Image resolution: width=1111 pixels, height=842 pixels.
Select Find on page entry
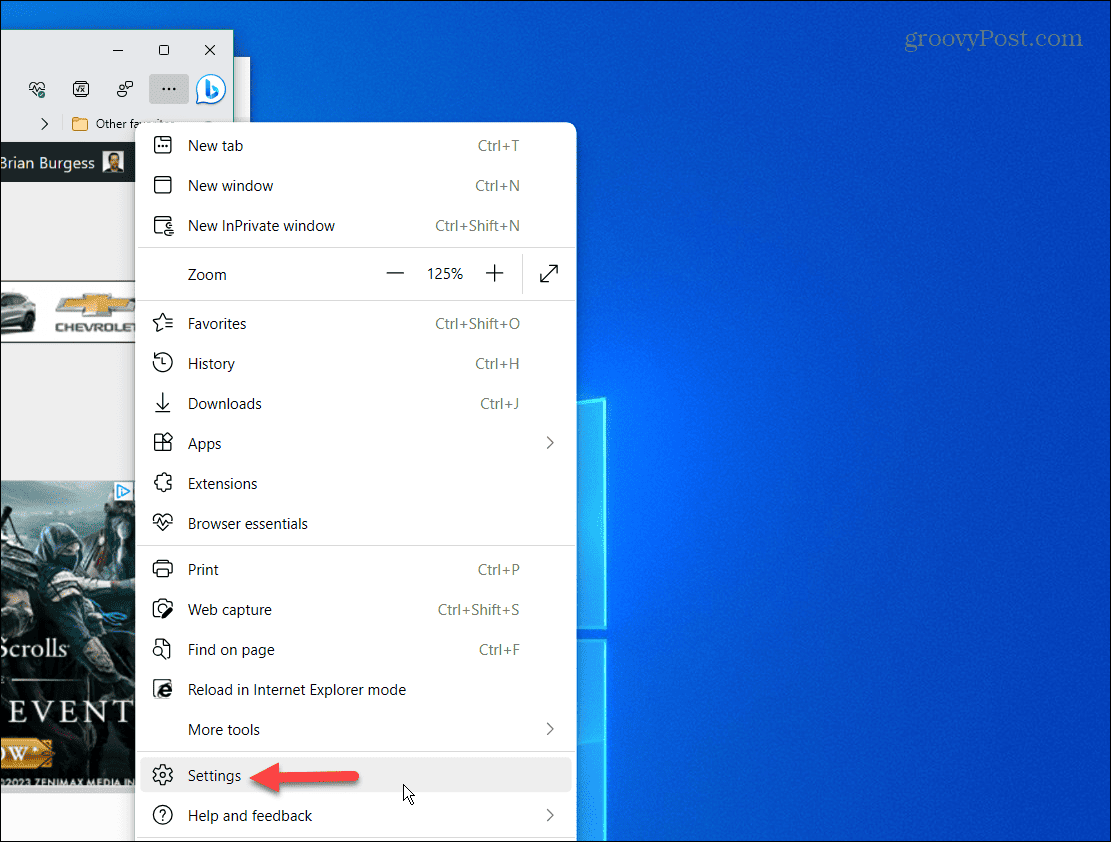[x=356, y=649]
